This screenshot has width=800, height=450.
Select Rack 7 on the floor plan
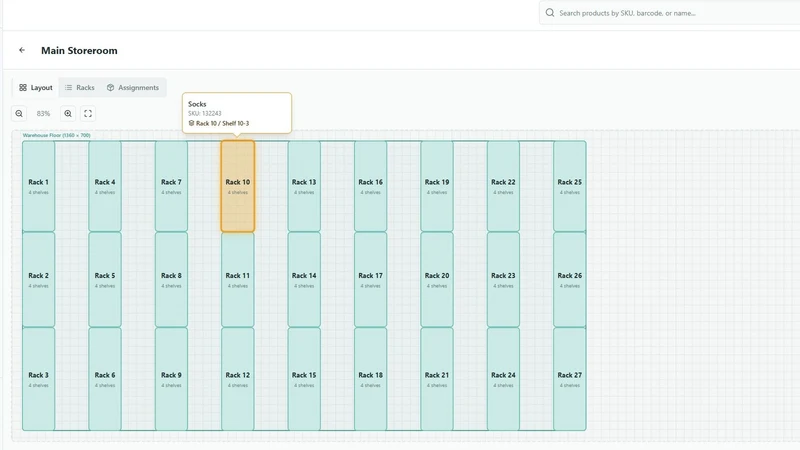(x=171, y=186)
